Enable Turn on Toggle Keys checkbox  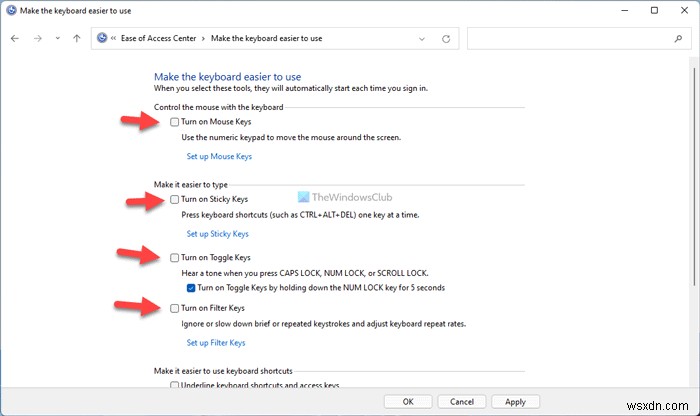tap(174, 258)
